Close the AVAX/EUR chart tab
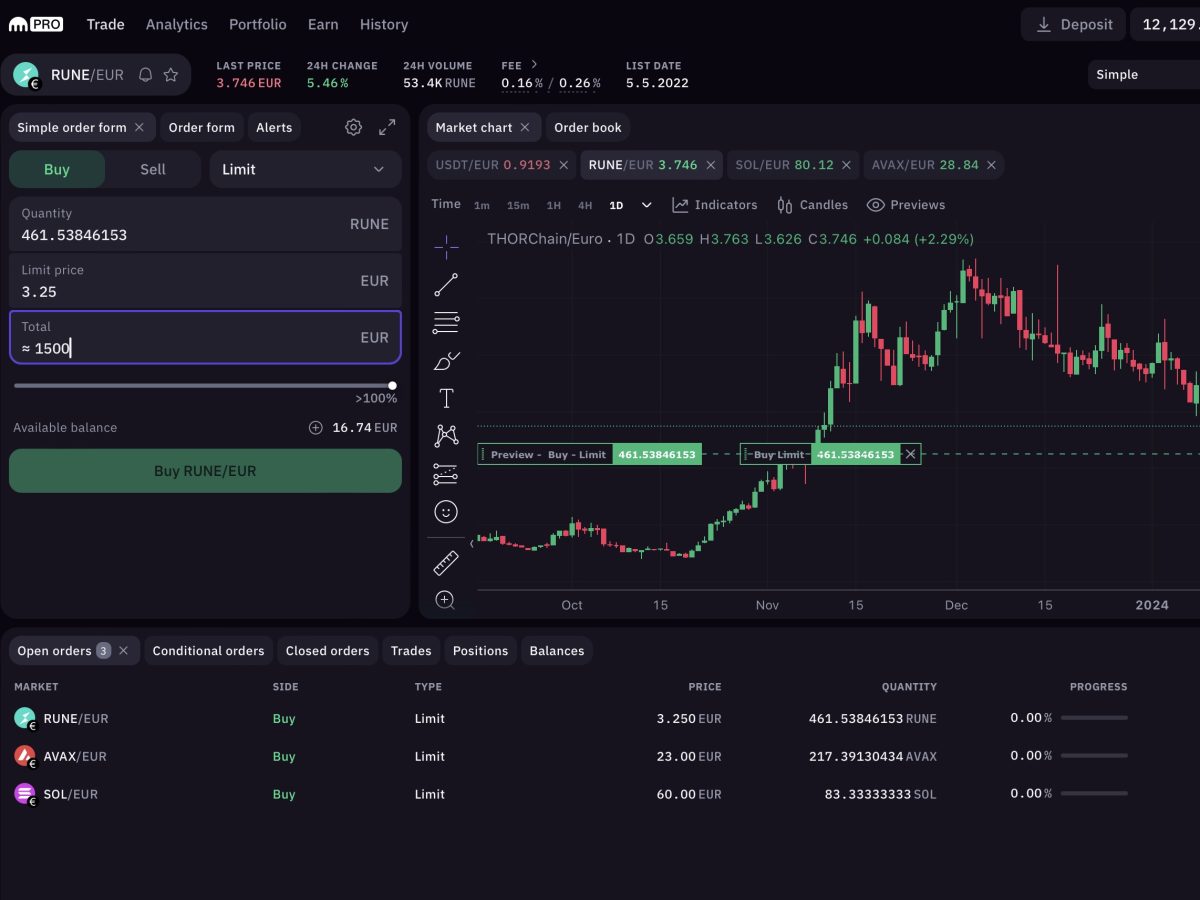Viewport: 1200px width, 900px height. pyautogui.click(x=992, y=165)
